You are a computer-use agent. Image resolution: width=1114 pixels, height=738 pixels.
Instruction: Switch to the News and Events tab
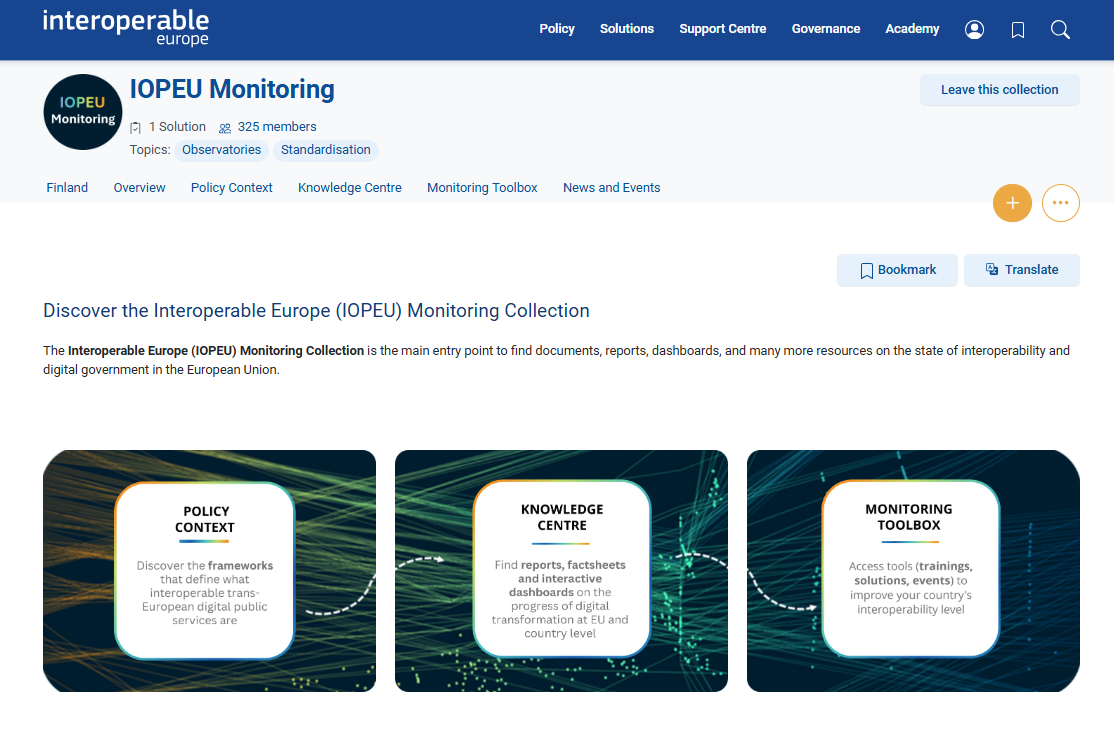coord(612,188)
